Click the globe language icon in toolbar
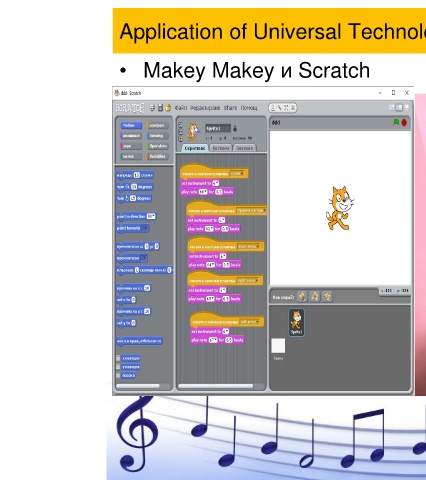This screenshot has width=426, height=480. pyautogui.click(x=152, y=108)
